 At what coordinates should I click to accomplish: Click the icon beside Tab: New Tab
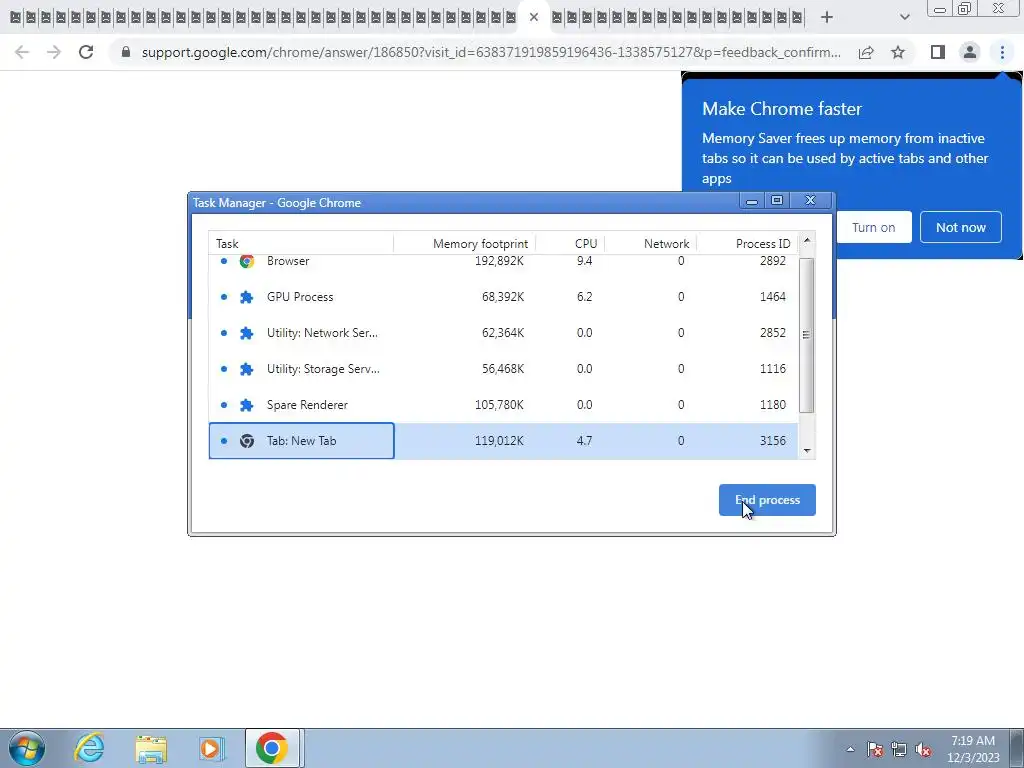click(x=246, y=441)
